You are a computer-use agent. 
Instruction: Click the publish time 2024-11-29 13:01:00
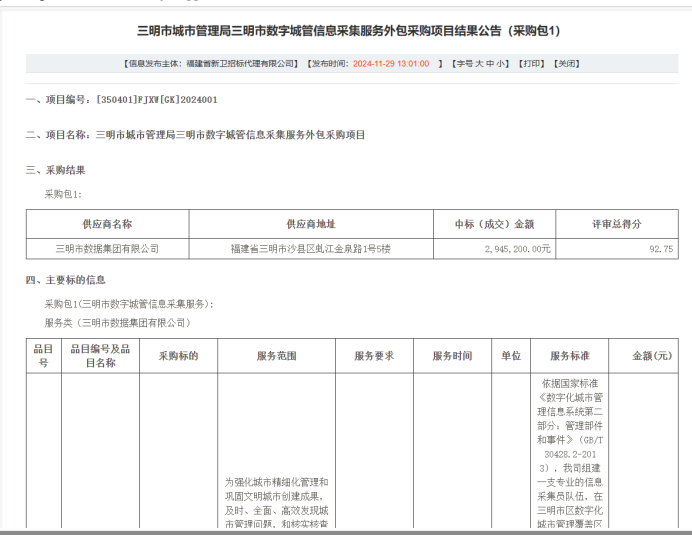click(x=391, y=63)
